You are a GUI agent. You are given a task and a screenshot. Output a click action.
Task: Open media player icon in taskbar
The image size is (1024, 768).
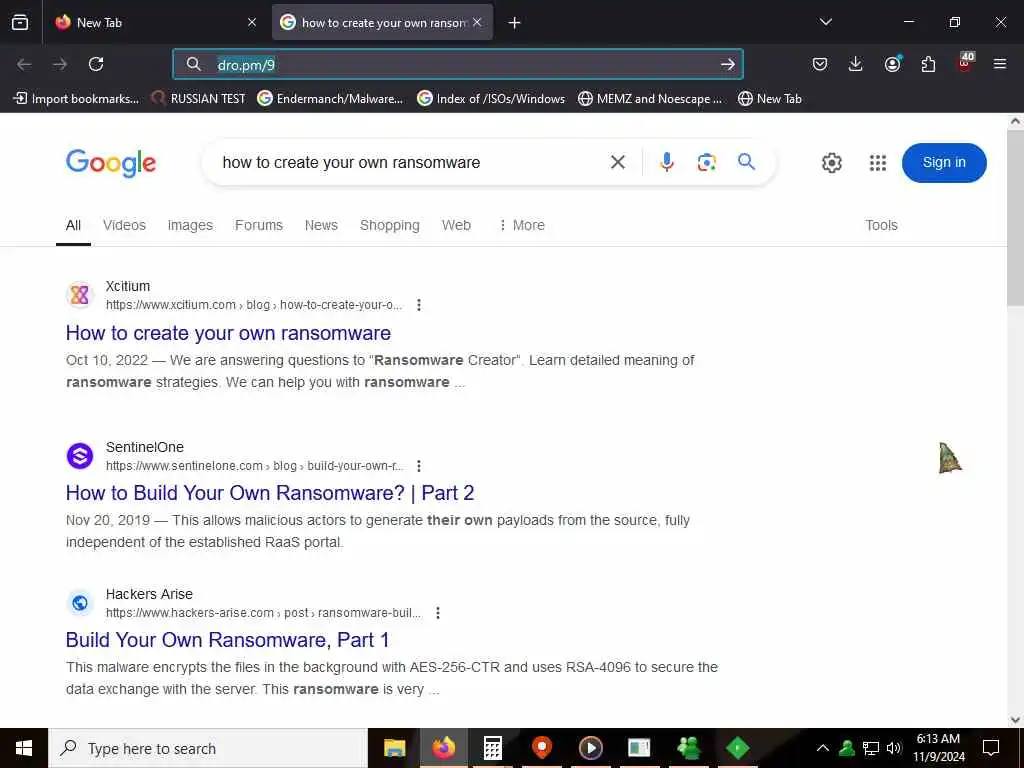(590, 748)
